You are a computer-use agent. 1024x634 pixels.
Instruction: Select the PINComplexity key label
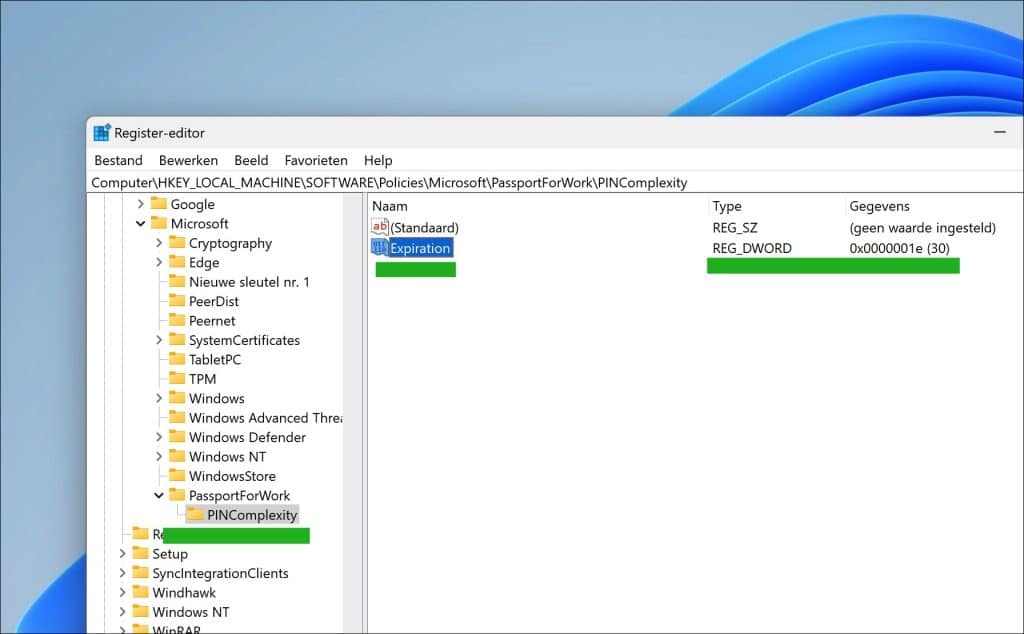(252, 515)
